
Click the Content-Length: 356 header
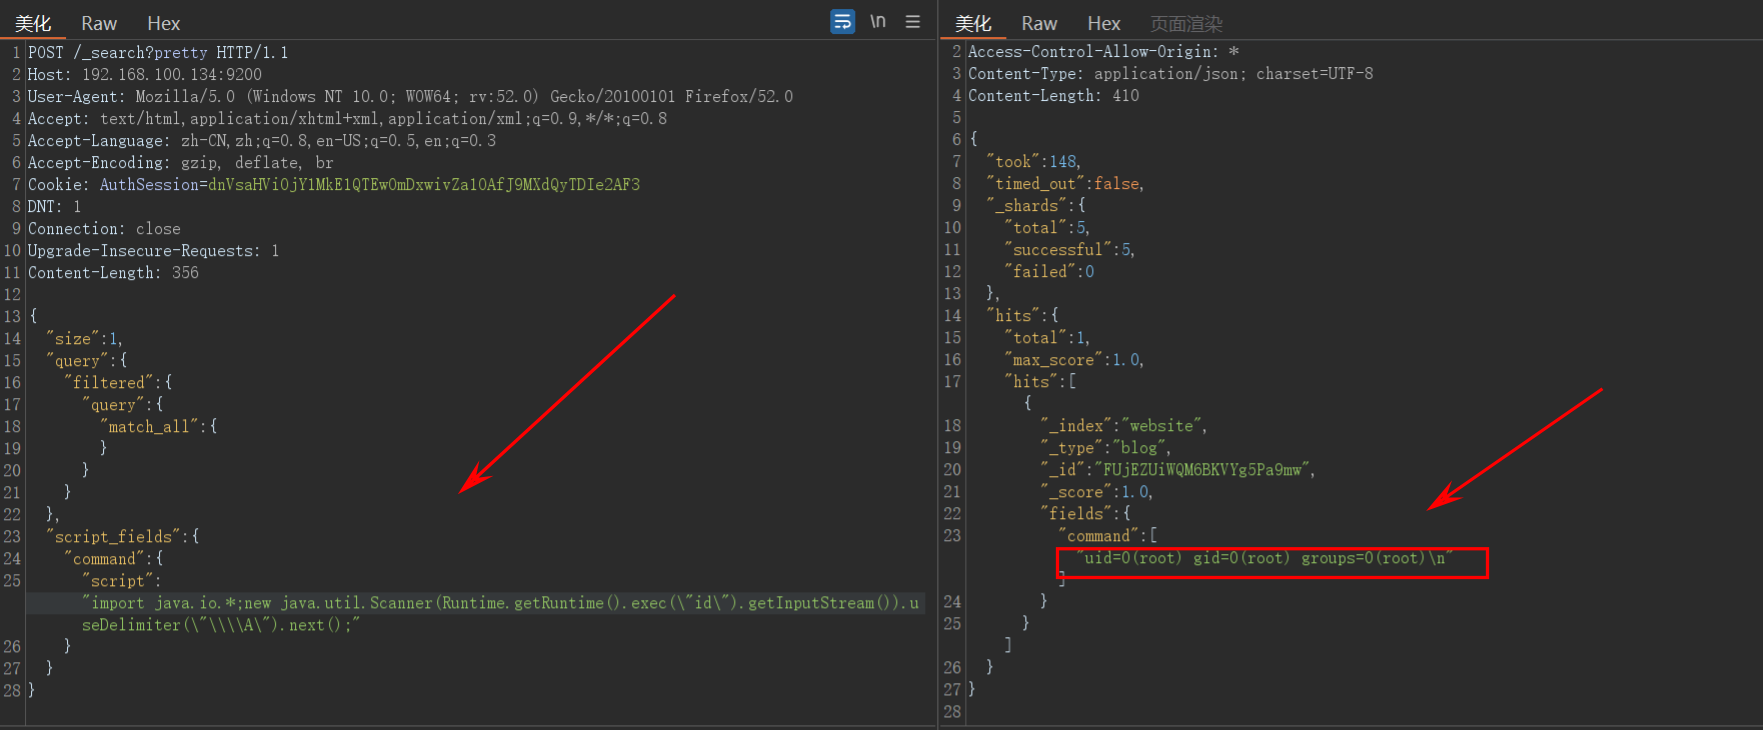113,272
